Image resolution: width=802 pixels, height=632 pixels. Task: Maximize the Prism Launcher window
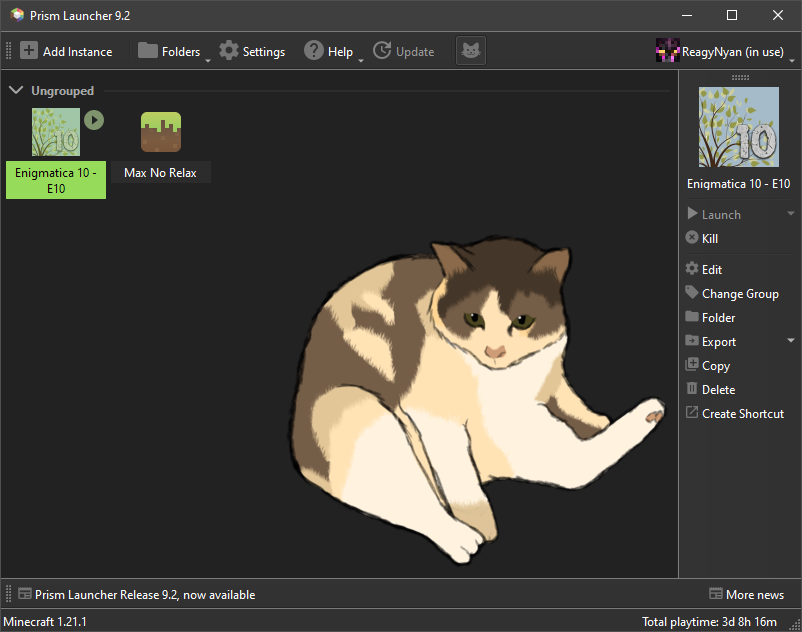(732, 15)
